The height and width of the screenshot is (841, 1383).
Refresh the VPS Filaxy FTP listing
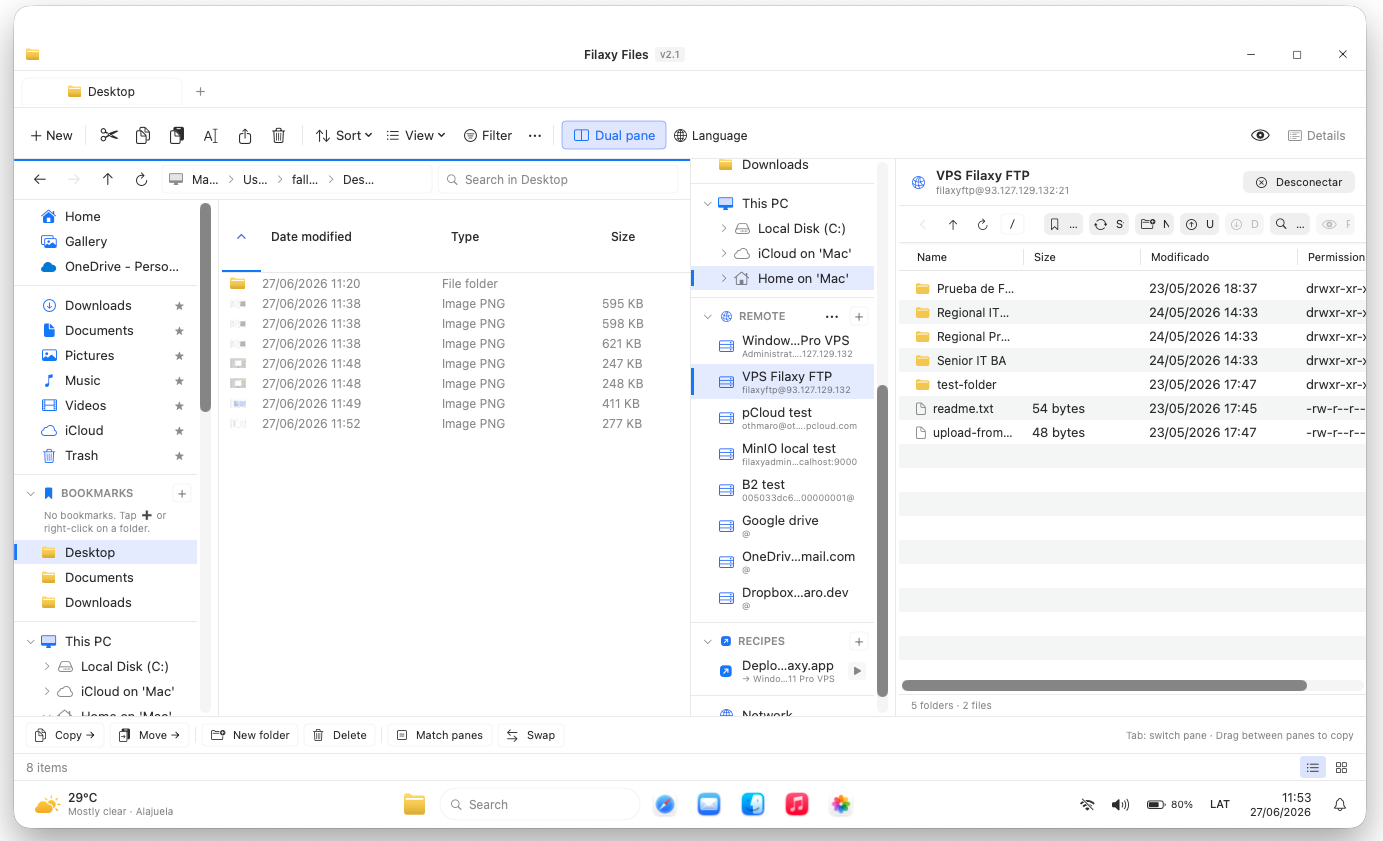tap(982, 225)
